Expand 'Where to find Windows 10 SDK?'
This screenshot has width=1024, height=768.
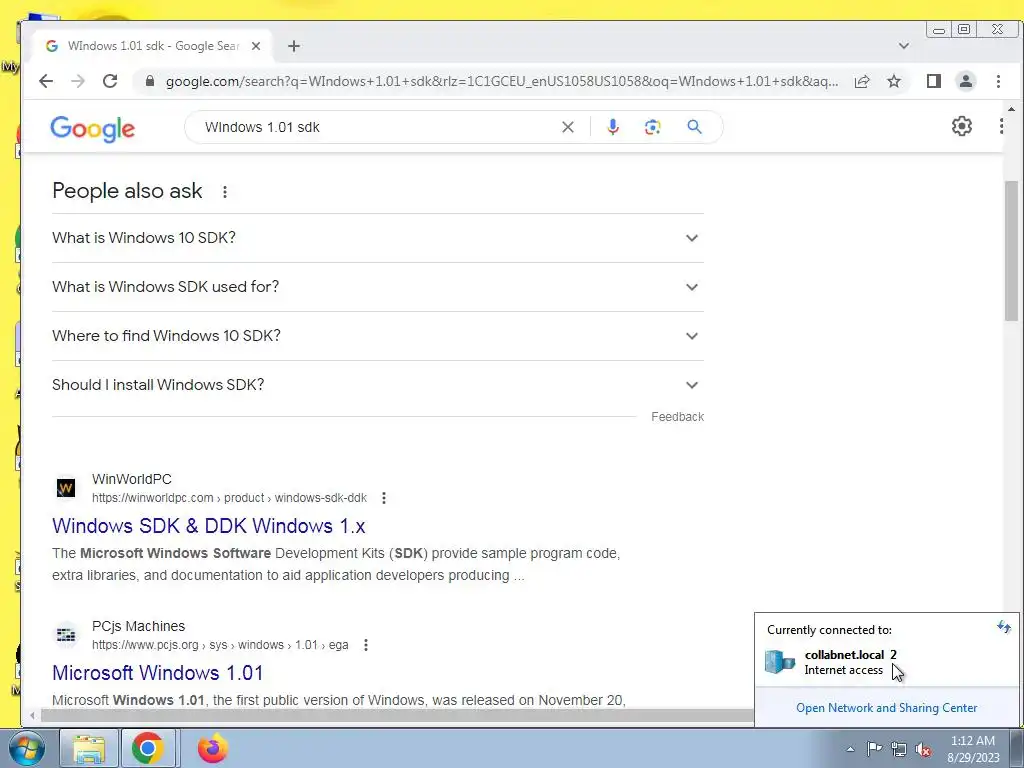[377, 336]
